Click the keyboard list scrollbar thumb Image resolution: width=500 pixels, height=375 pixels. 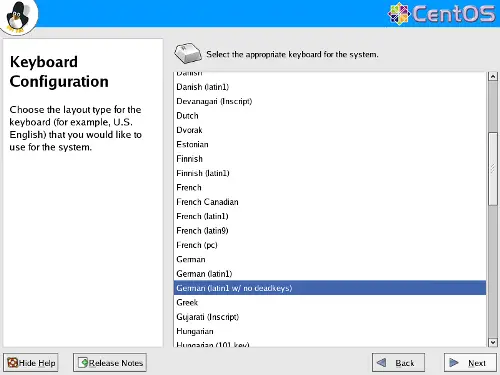tap(493, 169)
